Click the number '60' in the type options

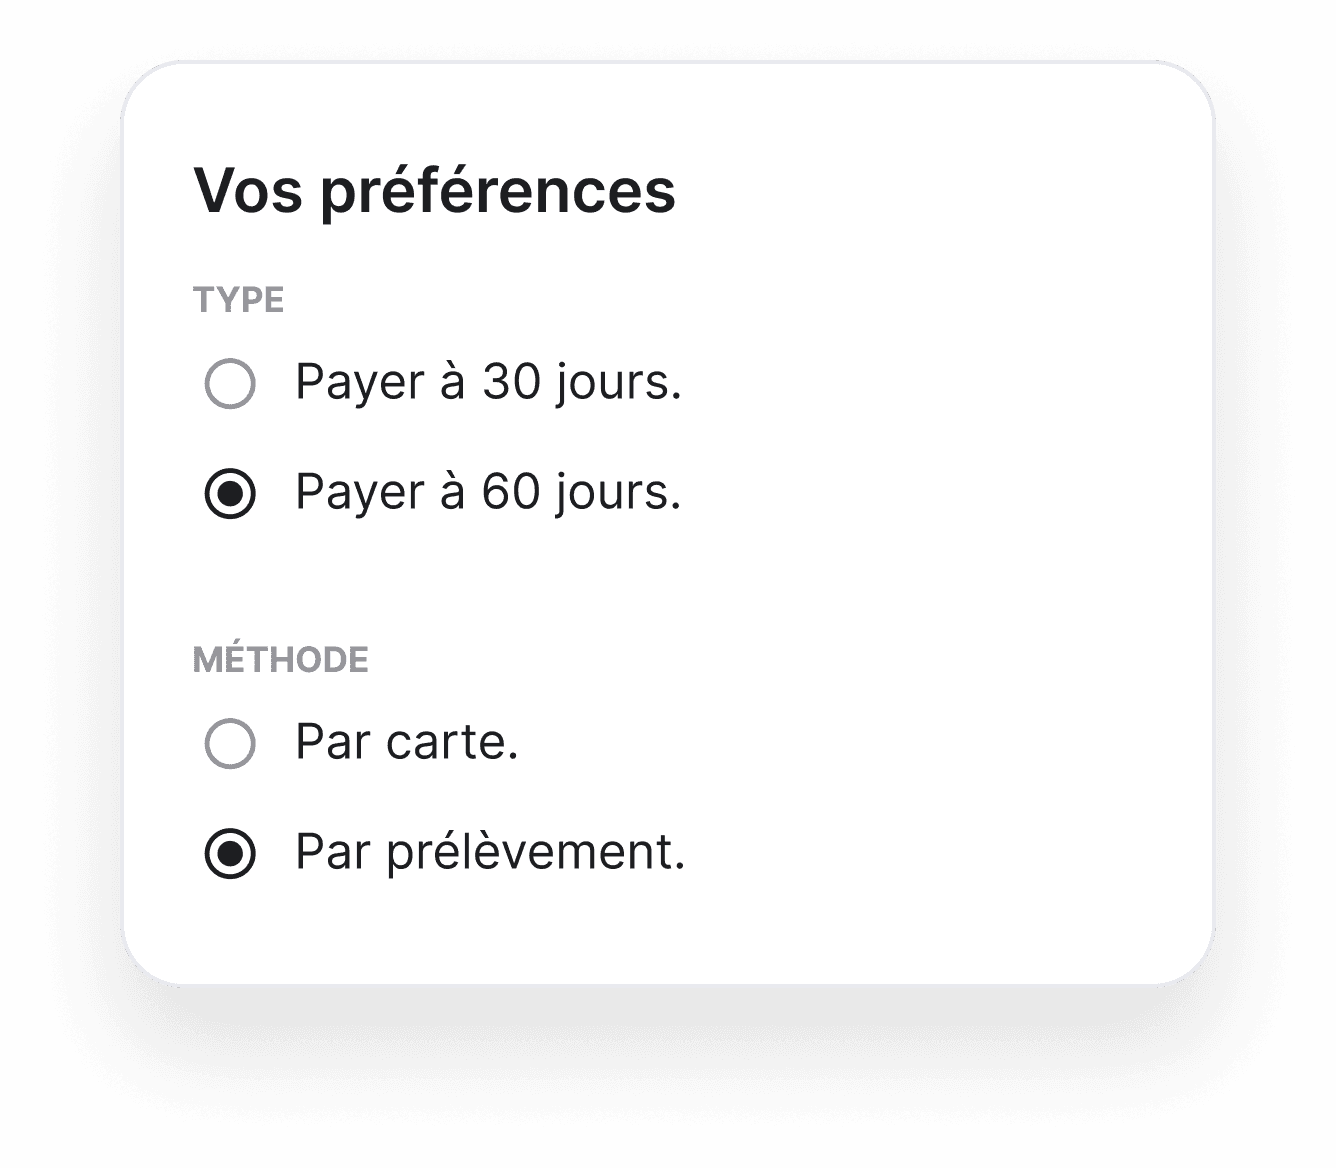click(511, 492)
